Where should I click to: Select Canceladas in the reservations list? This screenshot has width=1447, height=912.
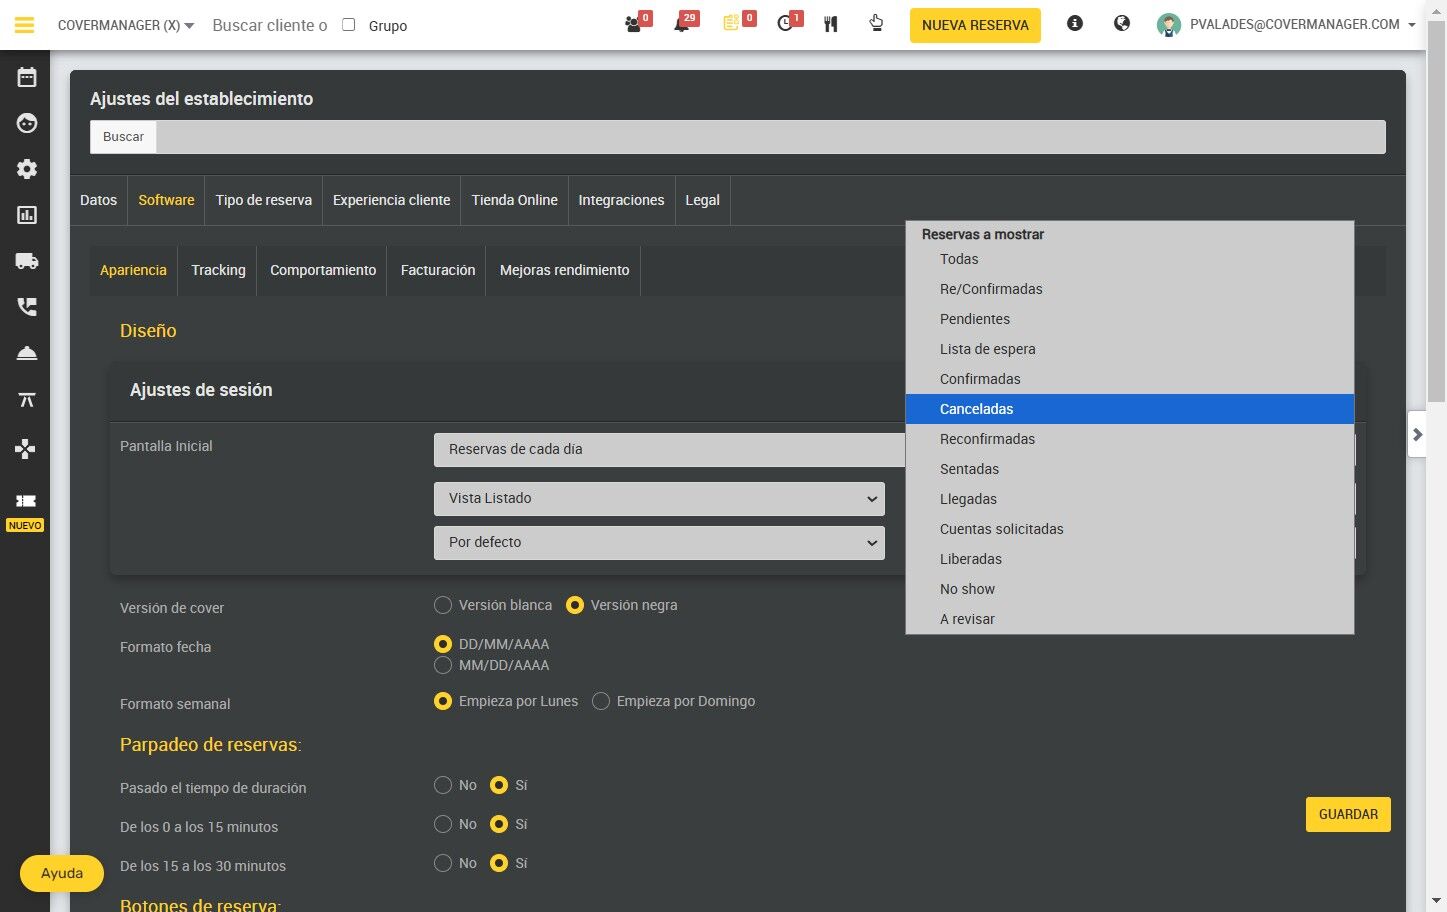[x=1129, y=409]
